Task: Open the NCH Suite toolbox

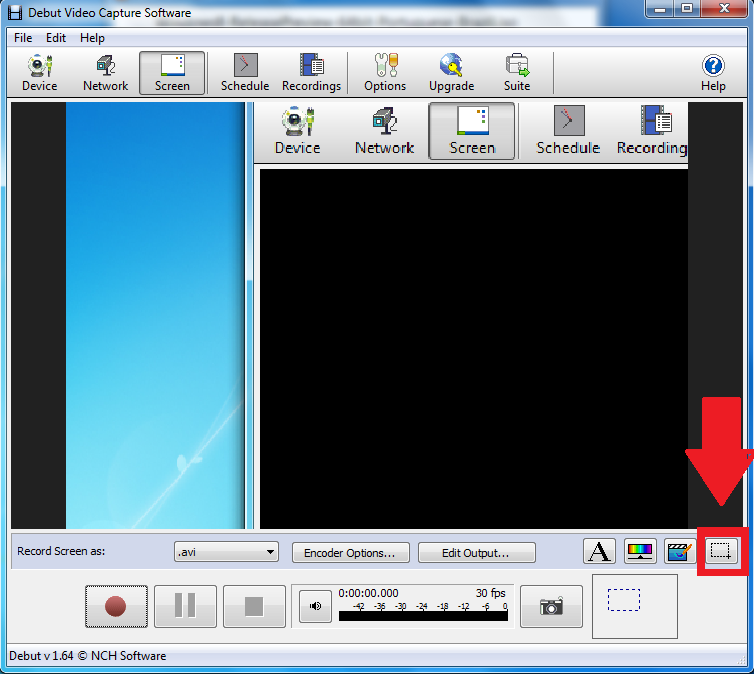Action: (517, 73)
